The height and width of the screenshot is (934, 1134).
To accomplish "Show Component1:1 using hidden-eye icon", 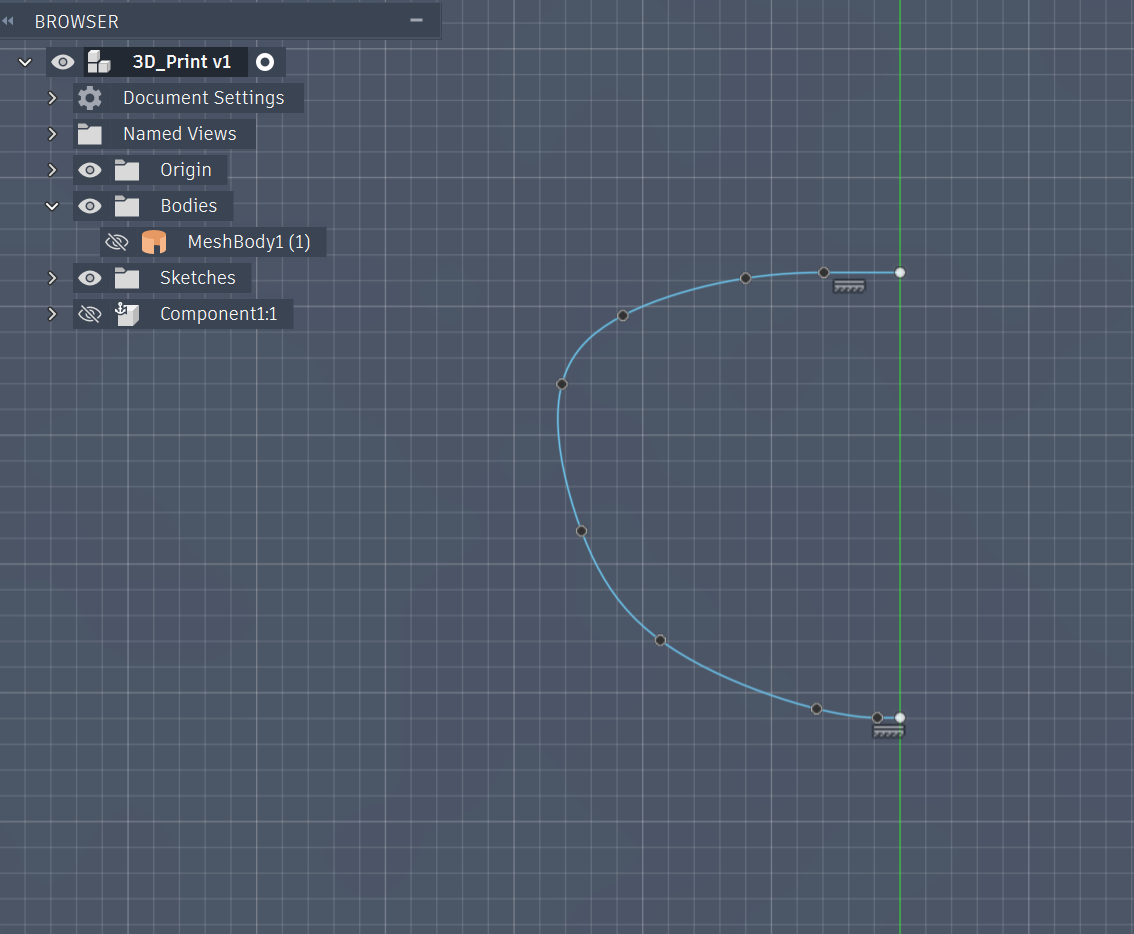I will click(x=90, y=314).
